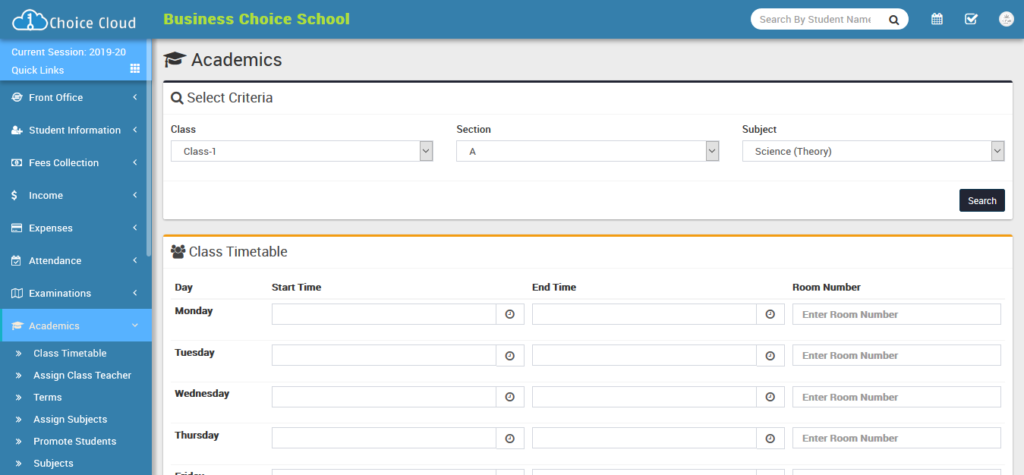Image resolution: width=1024 pixels, height=475 pixels.
Task: Click the Expenses card icon
Action: click(17, 228)
